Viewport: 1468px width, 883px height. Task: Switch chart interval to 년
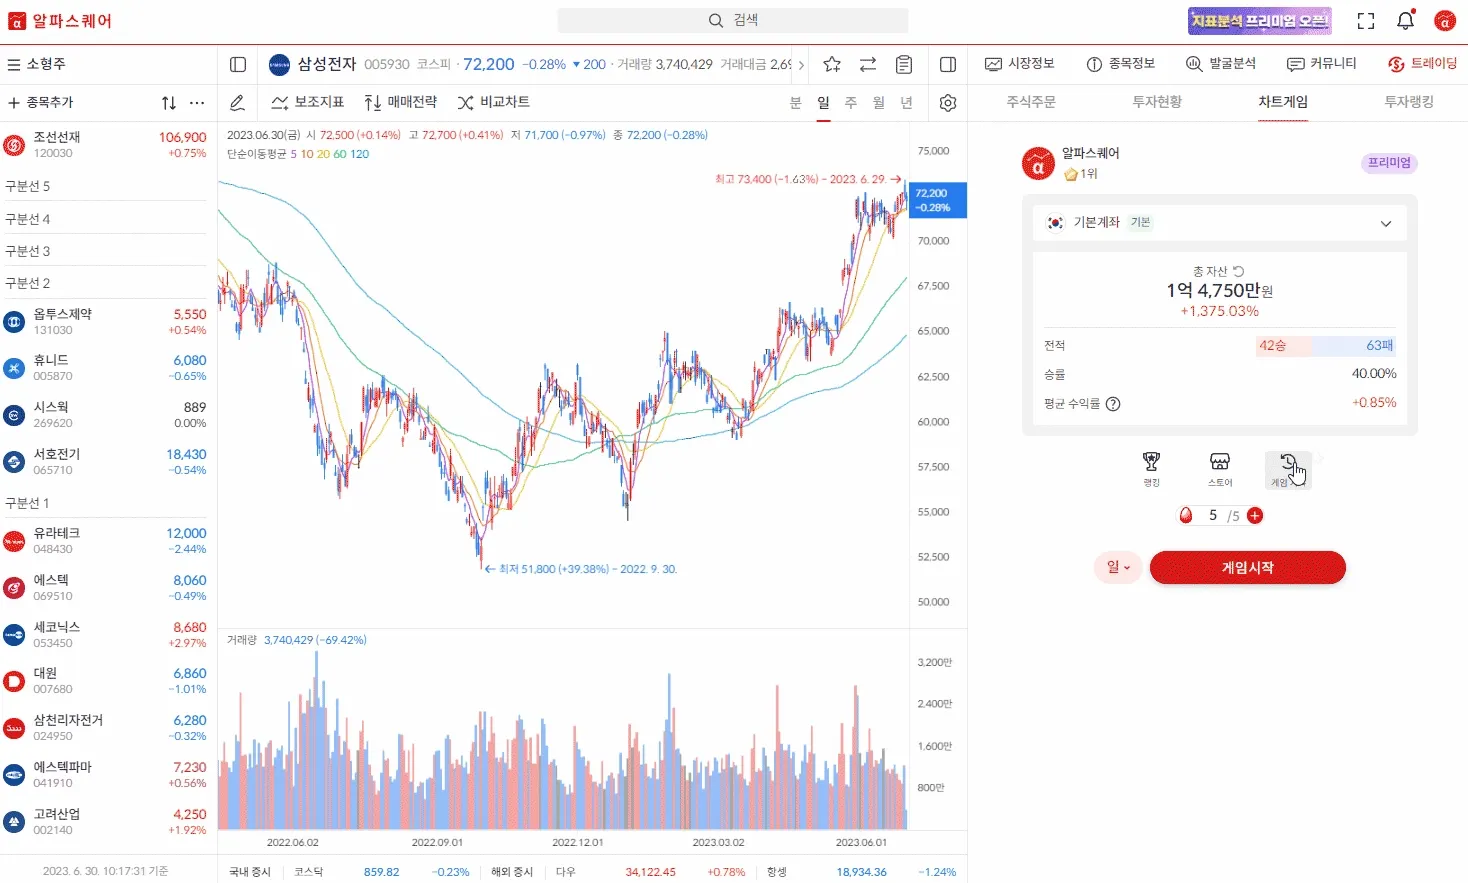[x=907, y=102]
